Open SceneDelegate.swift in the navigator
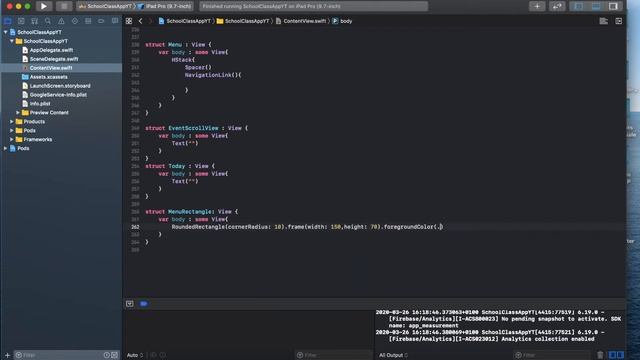 pos(53,59)
